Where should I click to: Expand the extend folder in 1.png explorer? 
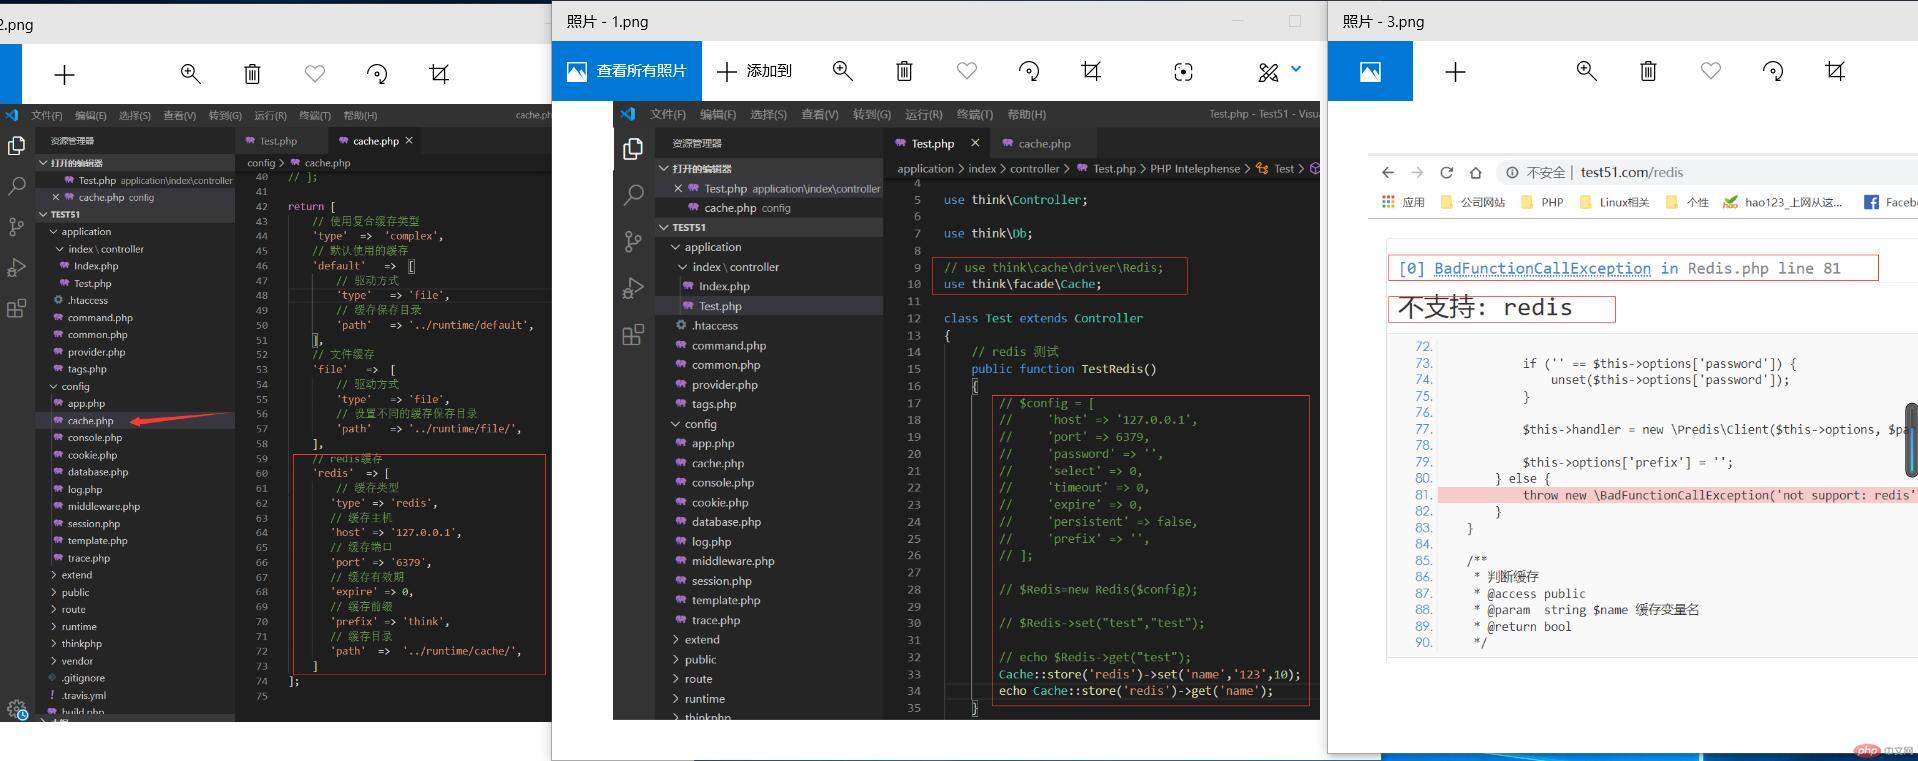click(x=676, y=640)
